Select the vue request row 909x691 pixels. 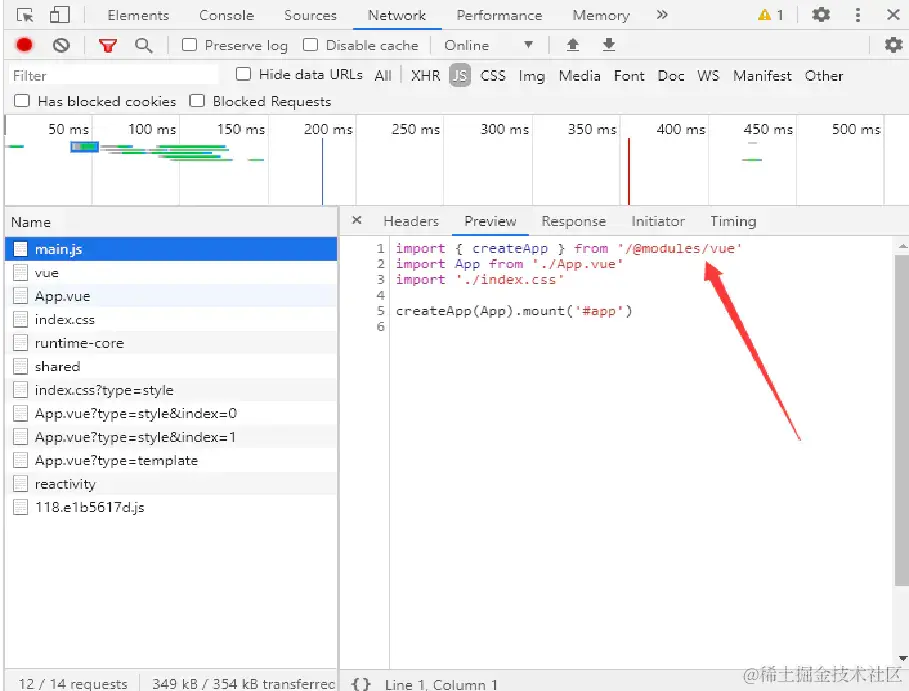point(171,272)
